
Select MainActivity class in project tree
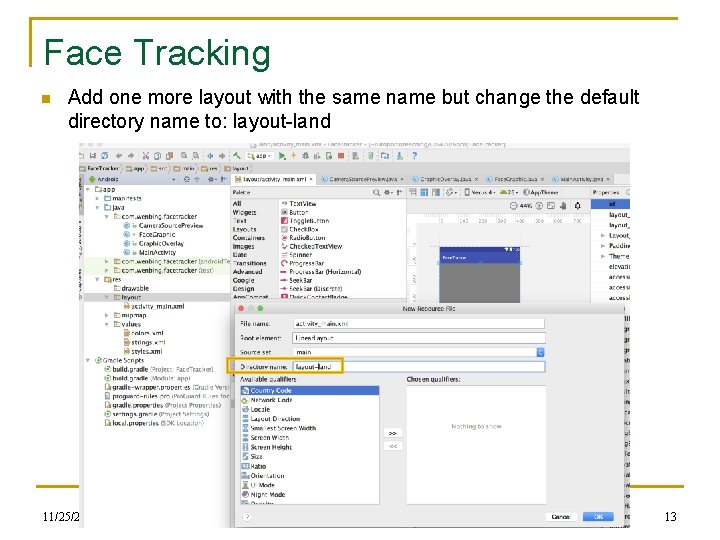coord(150,253)
